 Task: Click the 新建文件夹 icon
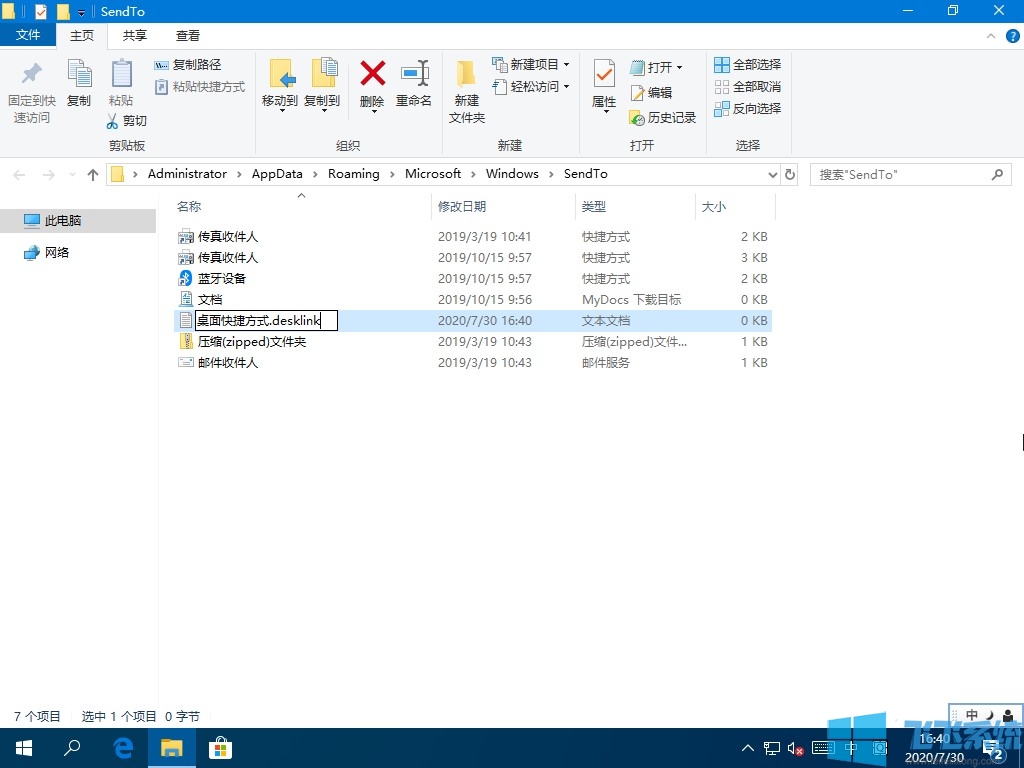point(466,90)
